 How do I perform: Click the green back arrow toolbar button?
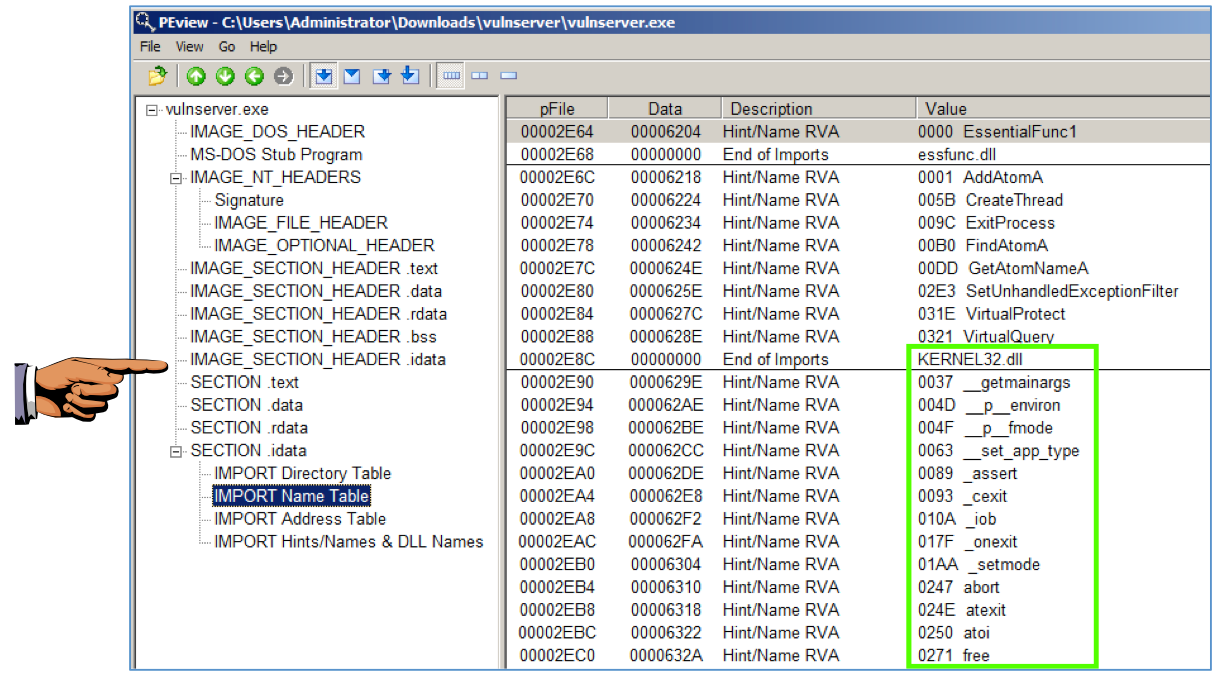click(255, 76)
